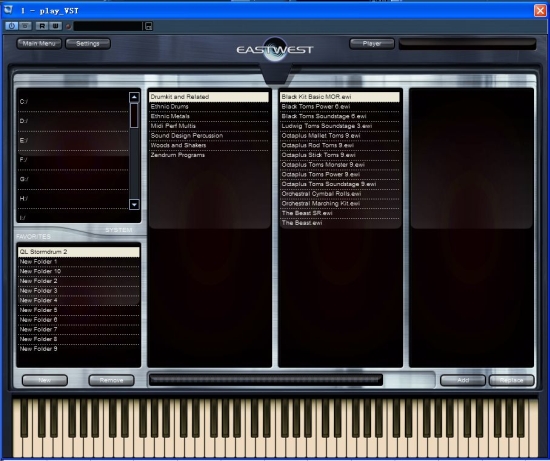Screen dimensions: 550x461
Task: Click the Replace instrument button
Action: click(x=512, y=380)
